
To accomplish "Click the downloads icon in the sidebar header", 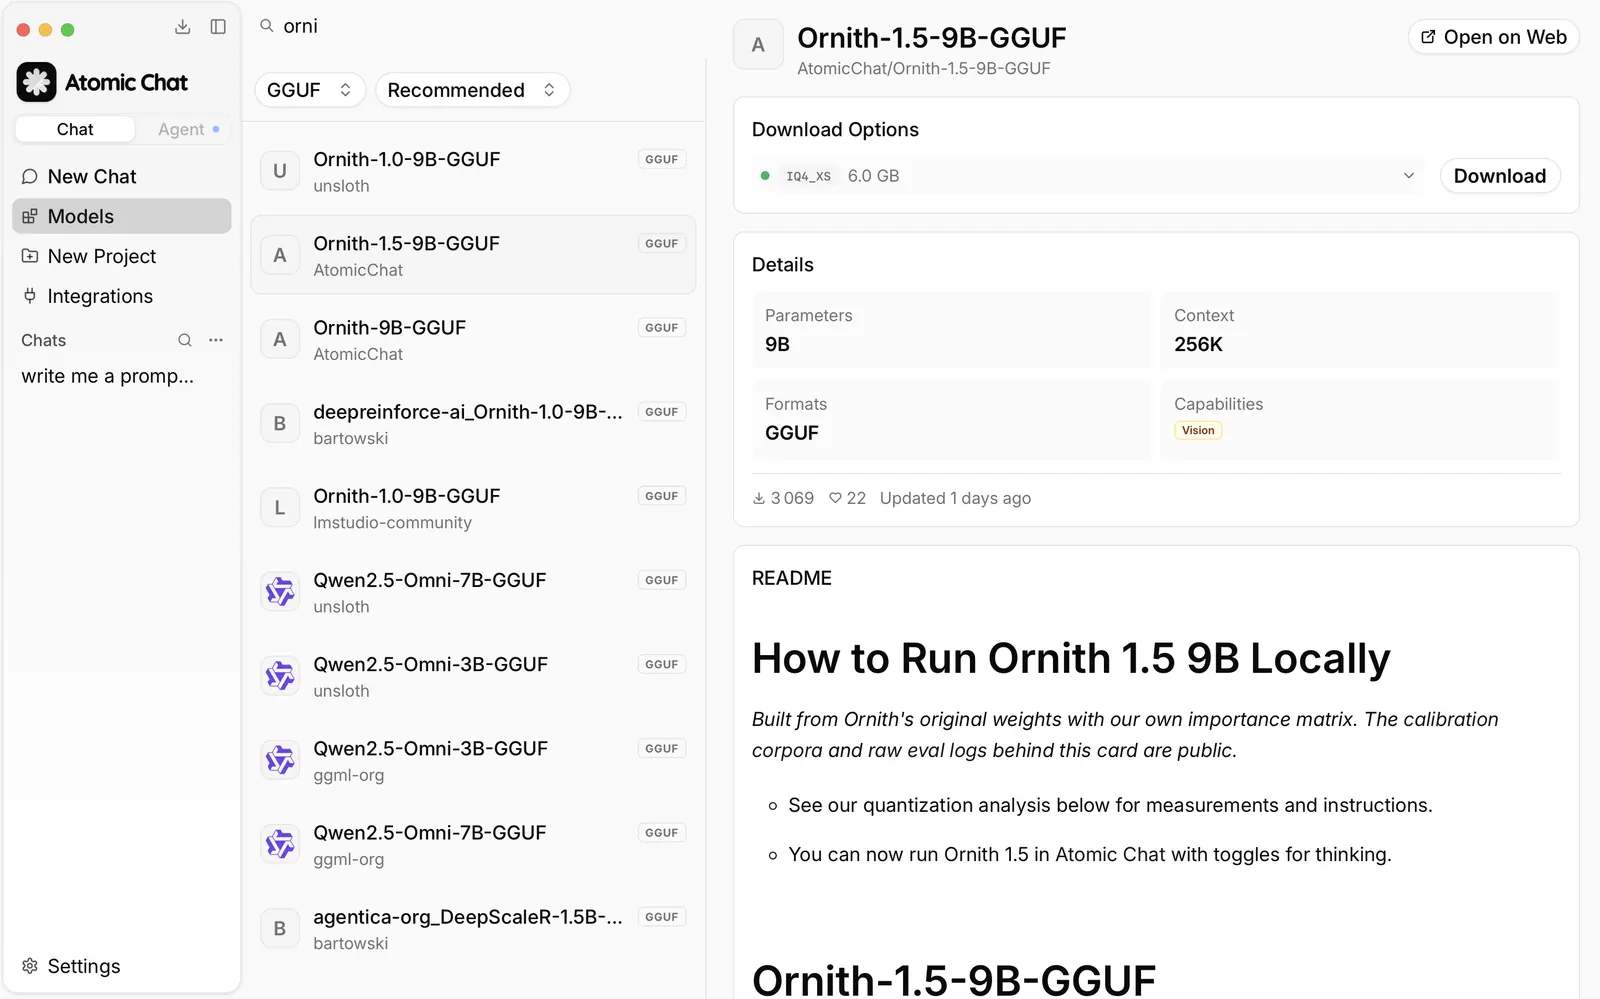I will pos(182,27).
